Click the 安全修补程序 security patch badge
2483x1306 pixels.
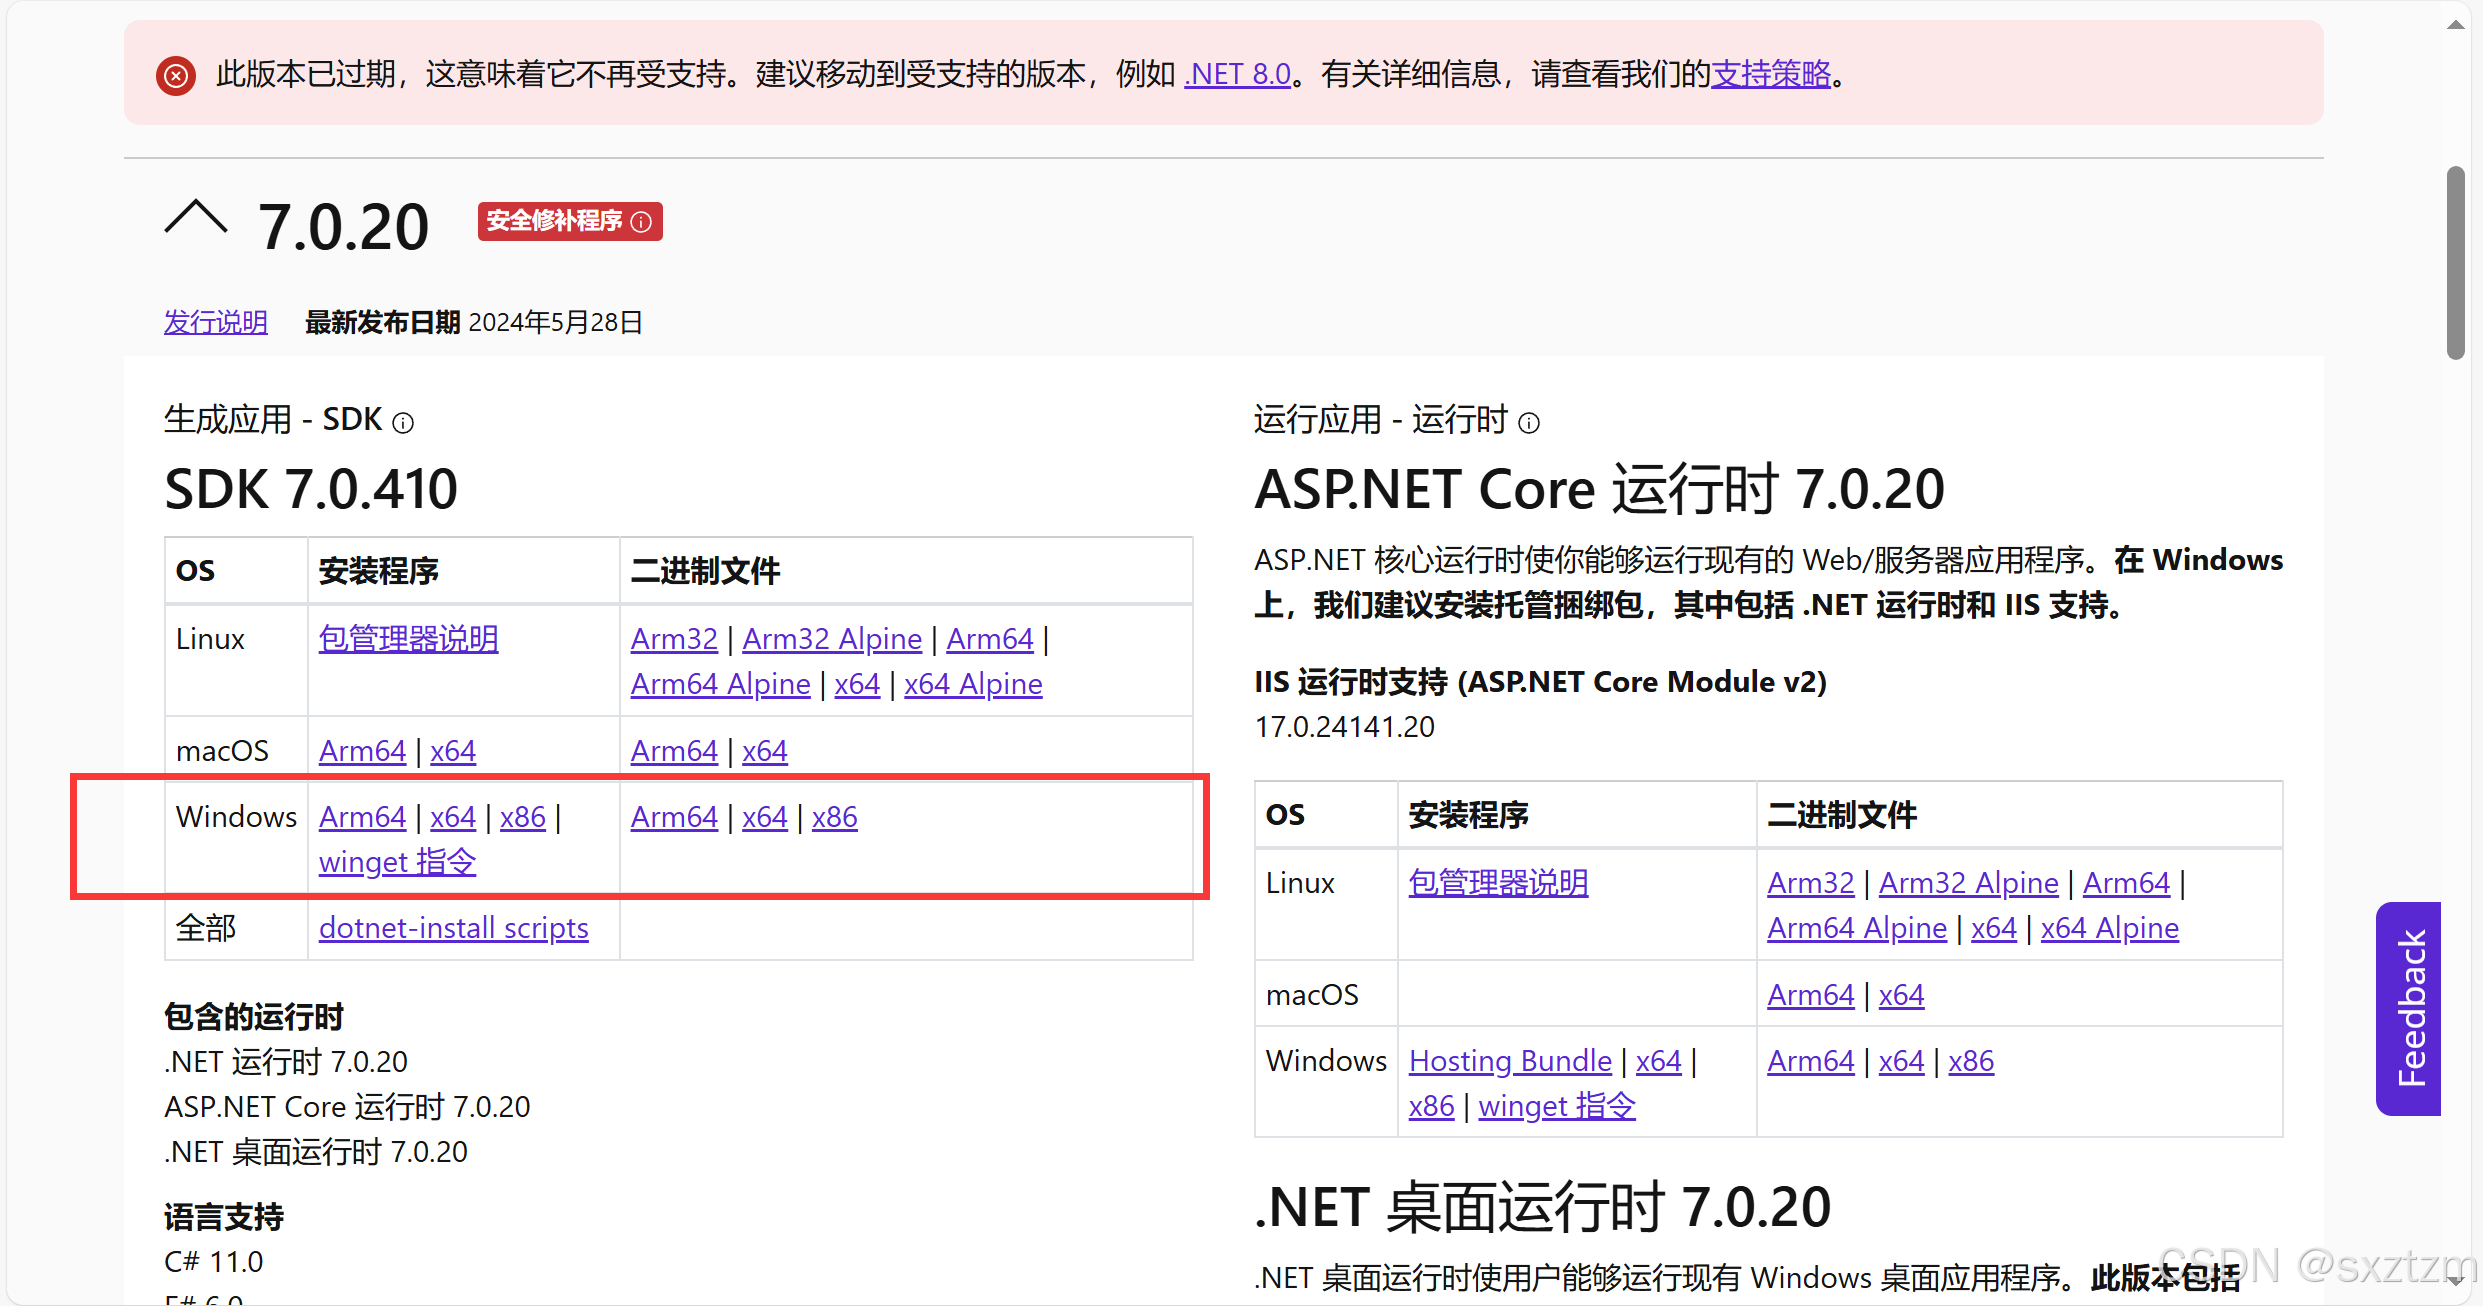[570, 221]
